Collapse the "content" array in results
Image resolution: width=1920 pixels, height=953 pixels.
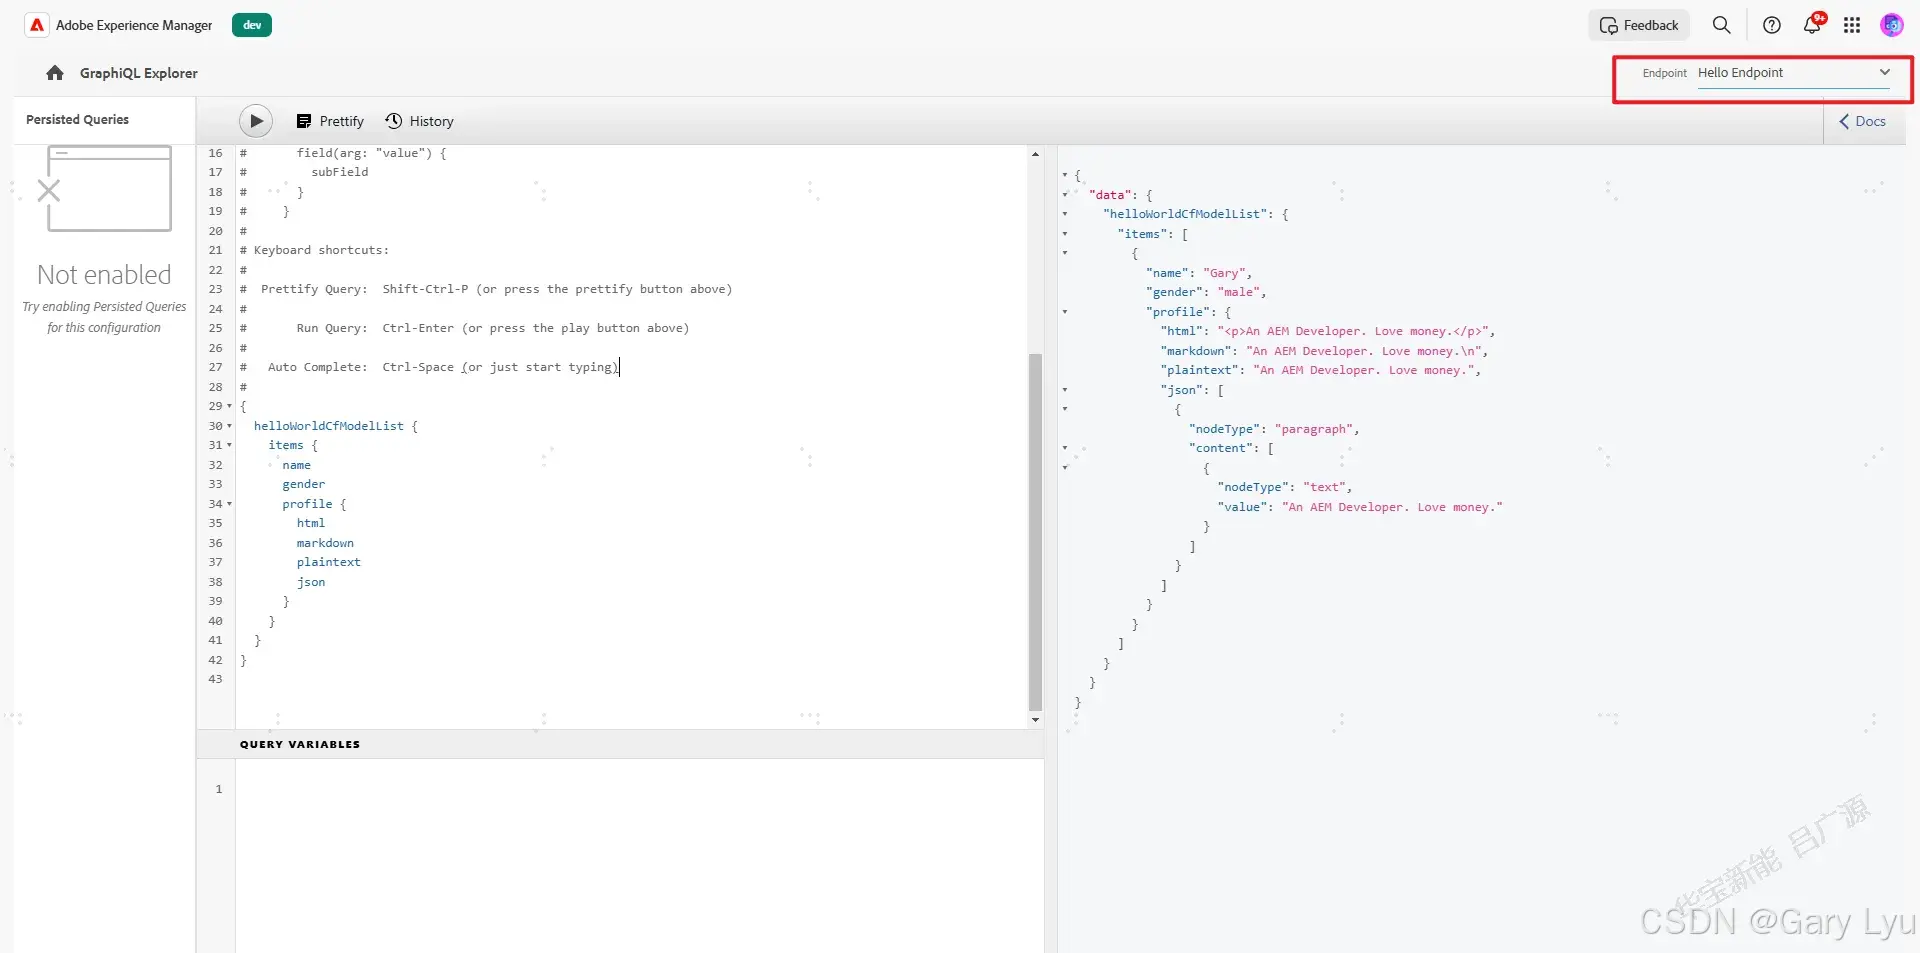click(1065, 448)
